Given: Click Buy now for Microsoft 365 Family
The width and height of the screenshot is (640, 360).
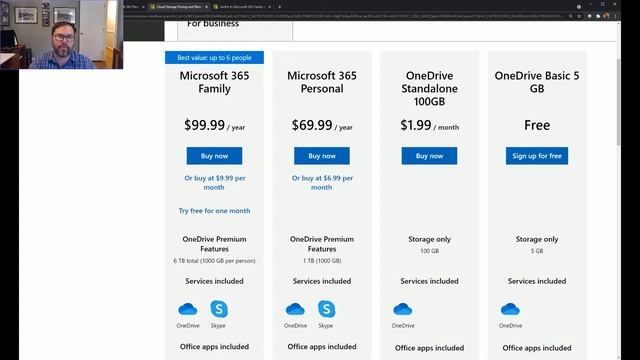Looking at the screenshot, I should [x=214, y=156].
